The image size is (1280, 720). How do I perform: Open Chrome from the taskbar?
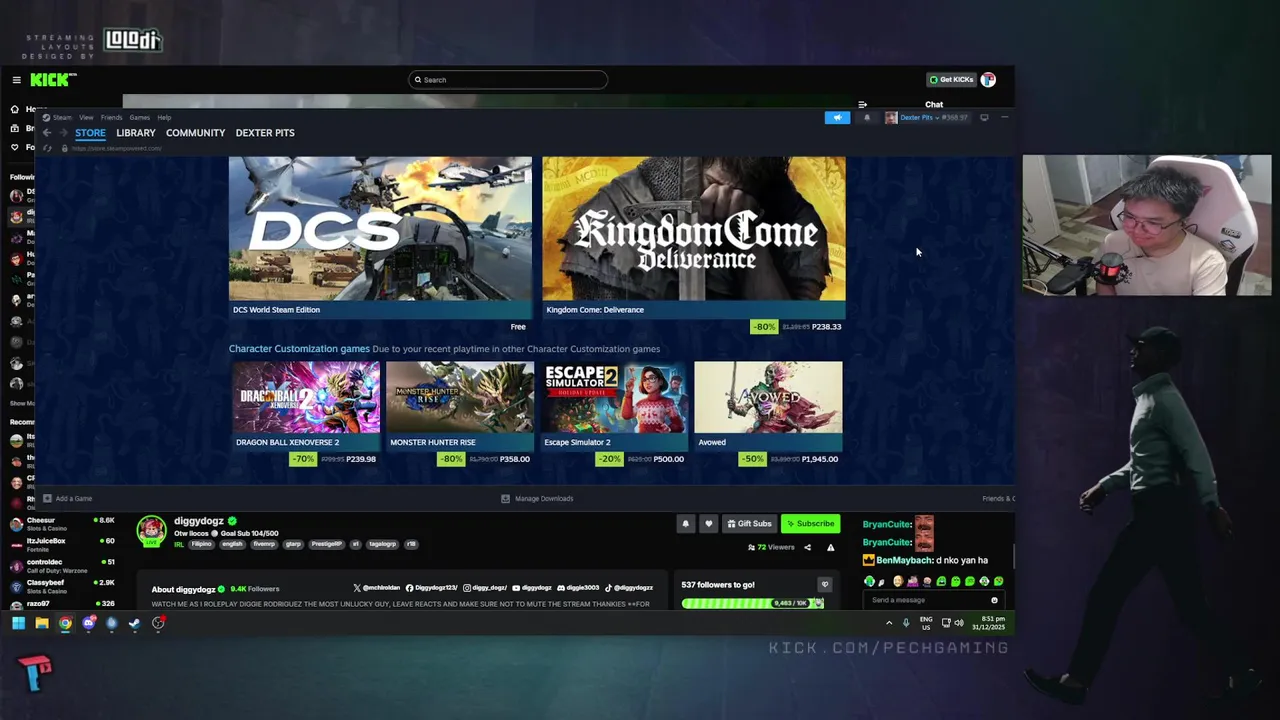pos(65,623)
